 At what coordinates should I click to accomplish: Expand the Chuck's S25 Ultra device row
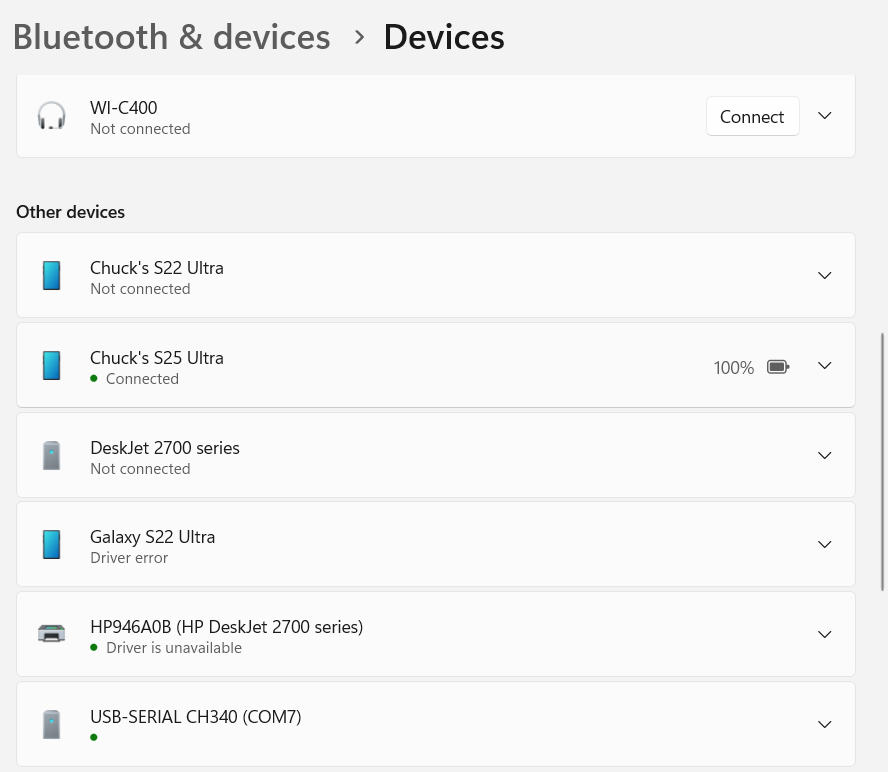click(824, 365)
